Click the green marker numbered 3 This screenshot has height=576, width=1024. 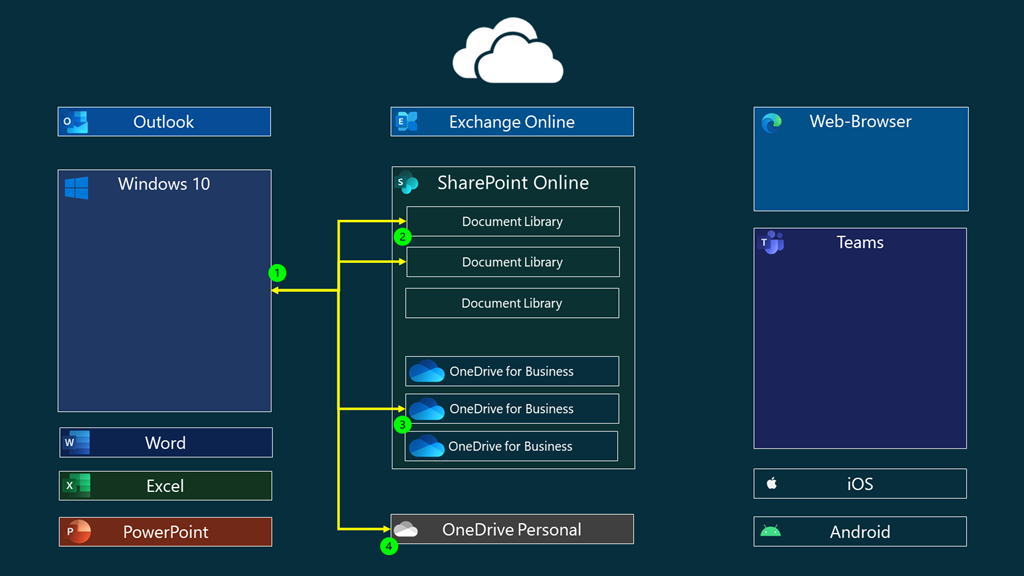(402, 424)
